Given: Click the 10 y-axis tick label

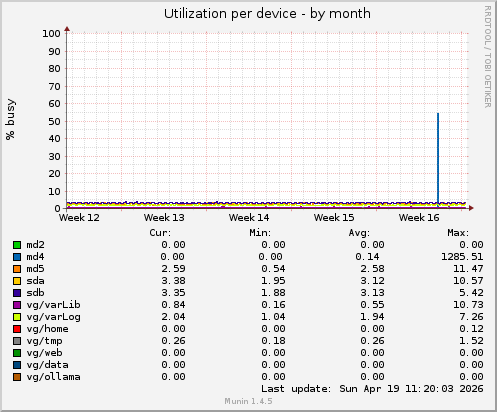Looking at the screenshot, I should 54,192.
